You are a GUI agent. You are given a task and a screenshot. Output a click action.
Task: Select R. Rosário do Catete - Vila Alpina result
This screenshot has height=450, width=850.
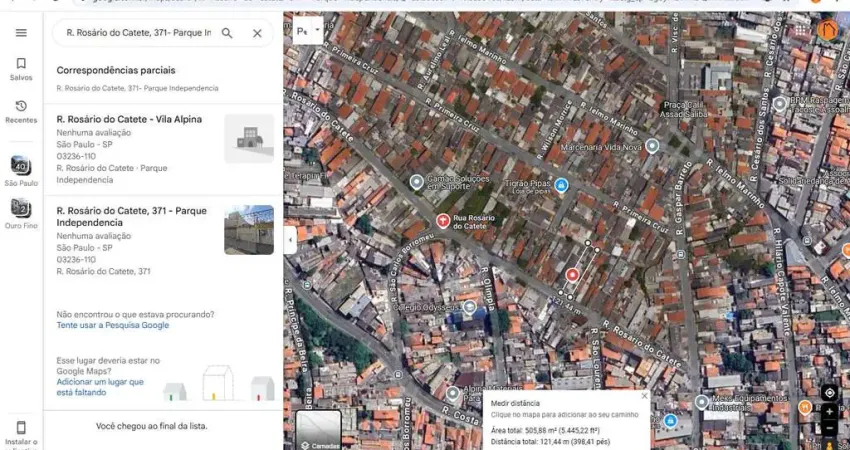pyautogui.click(x=130, y=119)
